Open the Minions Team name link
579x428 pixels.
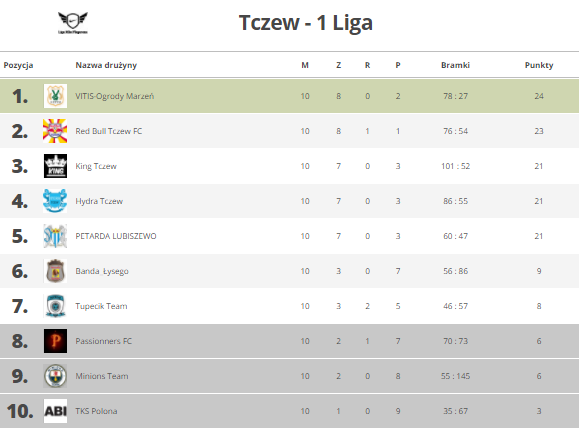tap(102, 376)
